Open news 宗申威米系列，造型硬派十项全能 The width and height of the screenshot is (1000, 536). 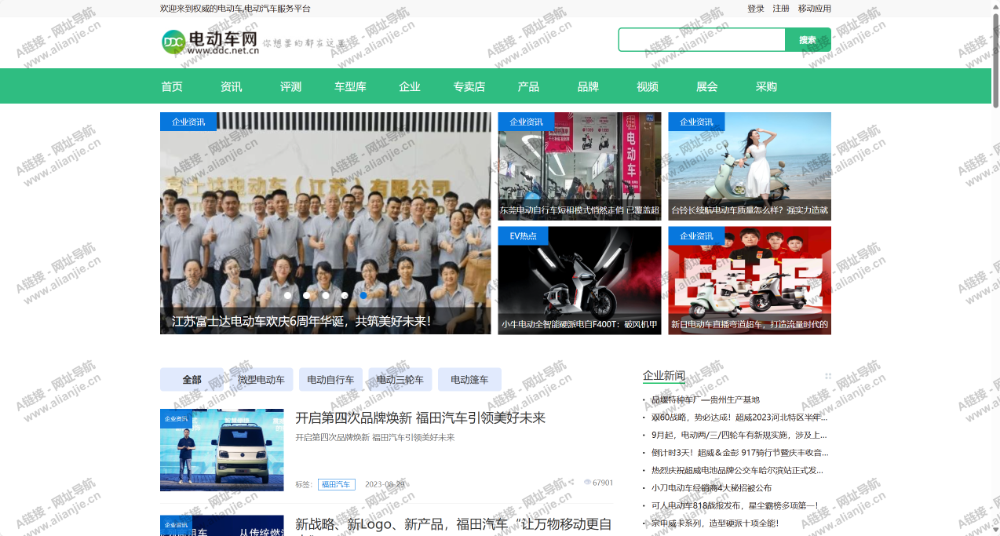point(714,523)
